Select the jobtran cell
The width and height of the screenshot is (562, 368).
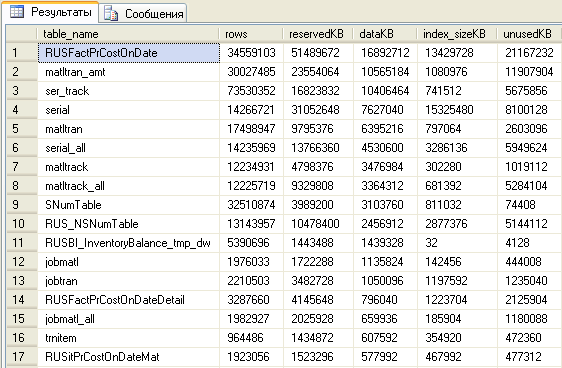click(129, 281)
